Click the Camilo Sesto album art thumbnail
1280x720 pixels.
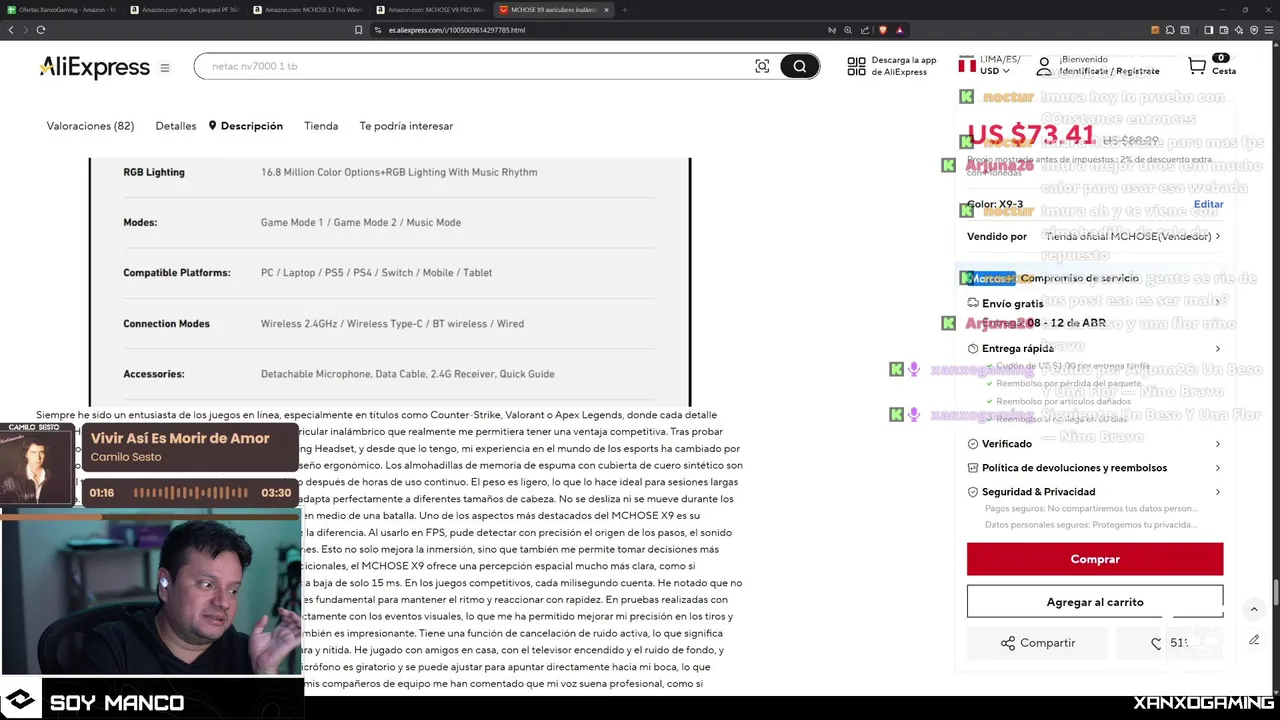[x=36, y=465]
